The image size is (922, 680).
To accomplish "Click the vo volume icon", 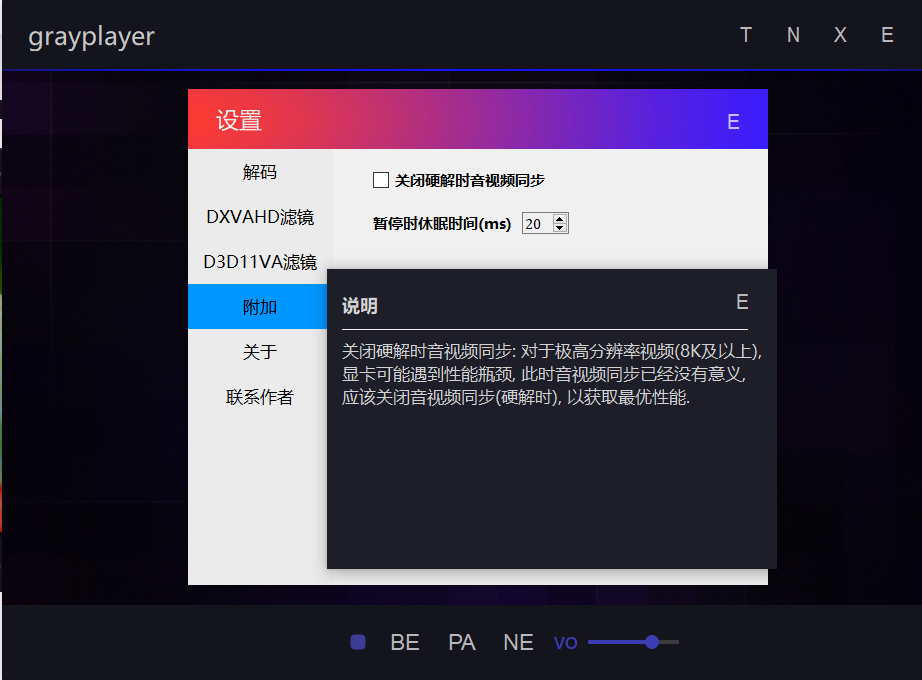I will coord(565,642).
